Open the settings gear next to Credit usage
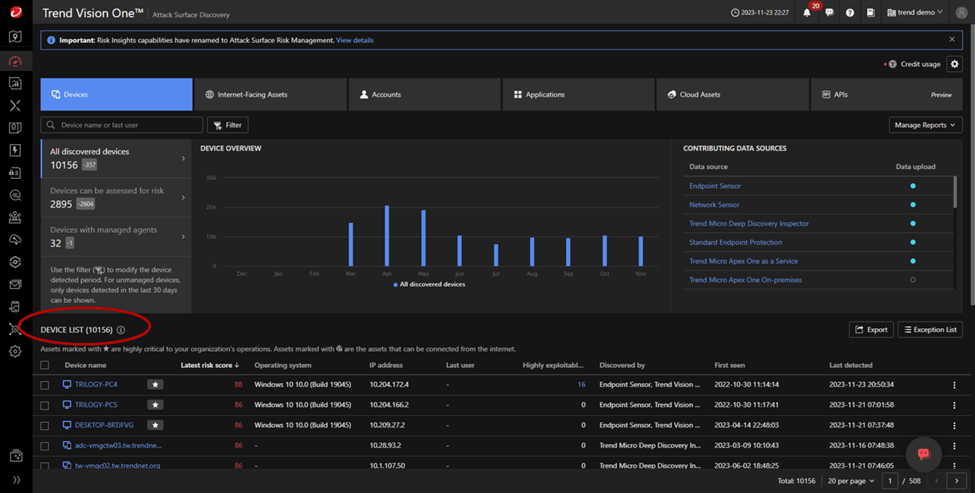This screenshot has width=975, height=493. tap(954, 64)
